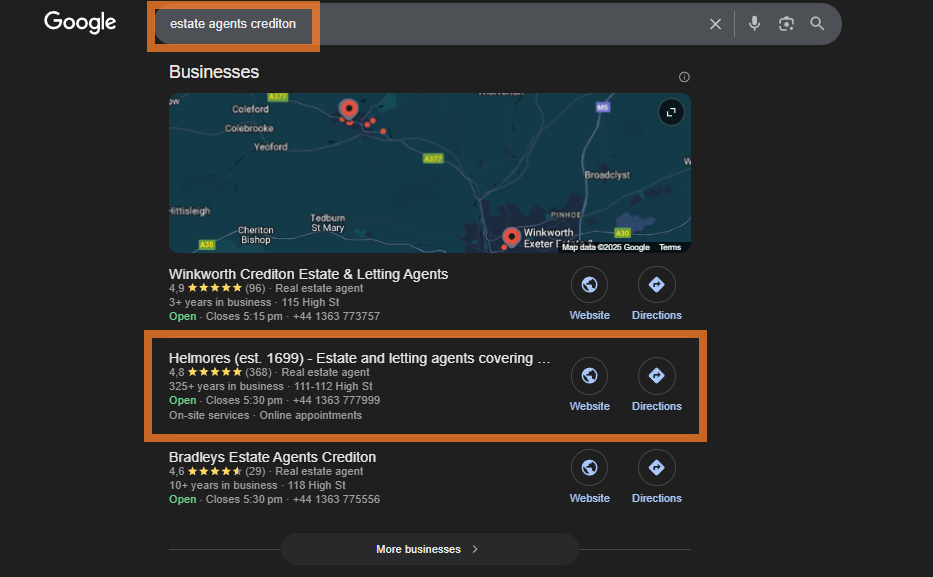Clear the search box text
Image resolution: width=933 pixels, height=577 pixels.
click(715, 24)
